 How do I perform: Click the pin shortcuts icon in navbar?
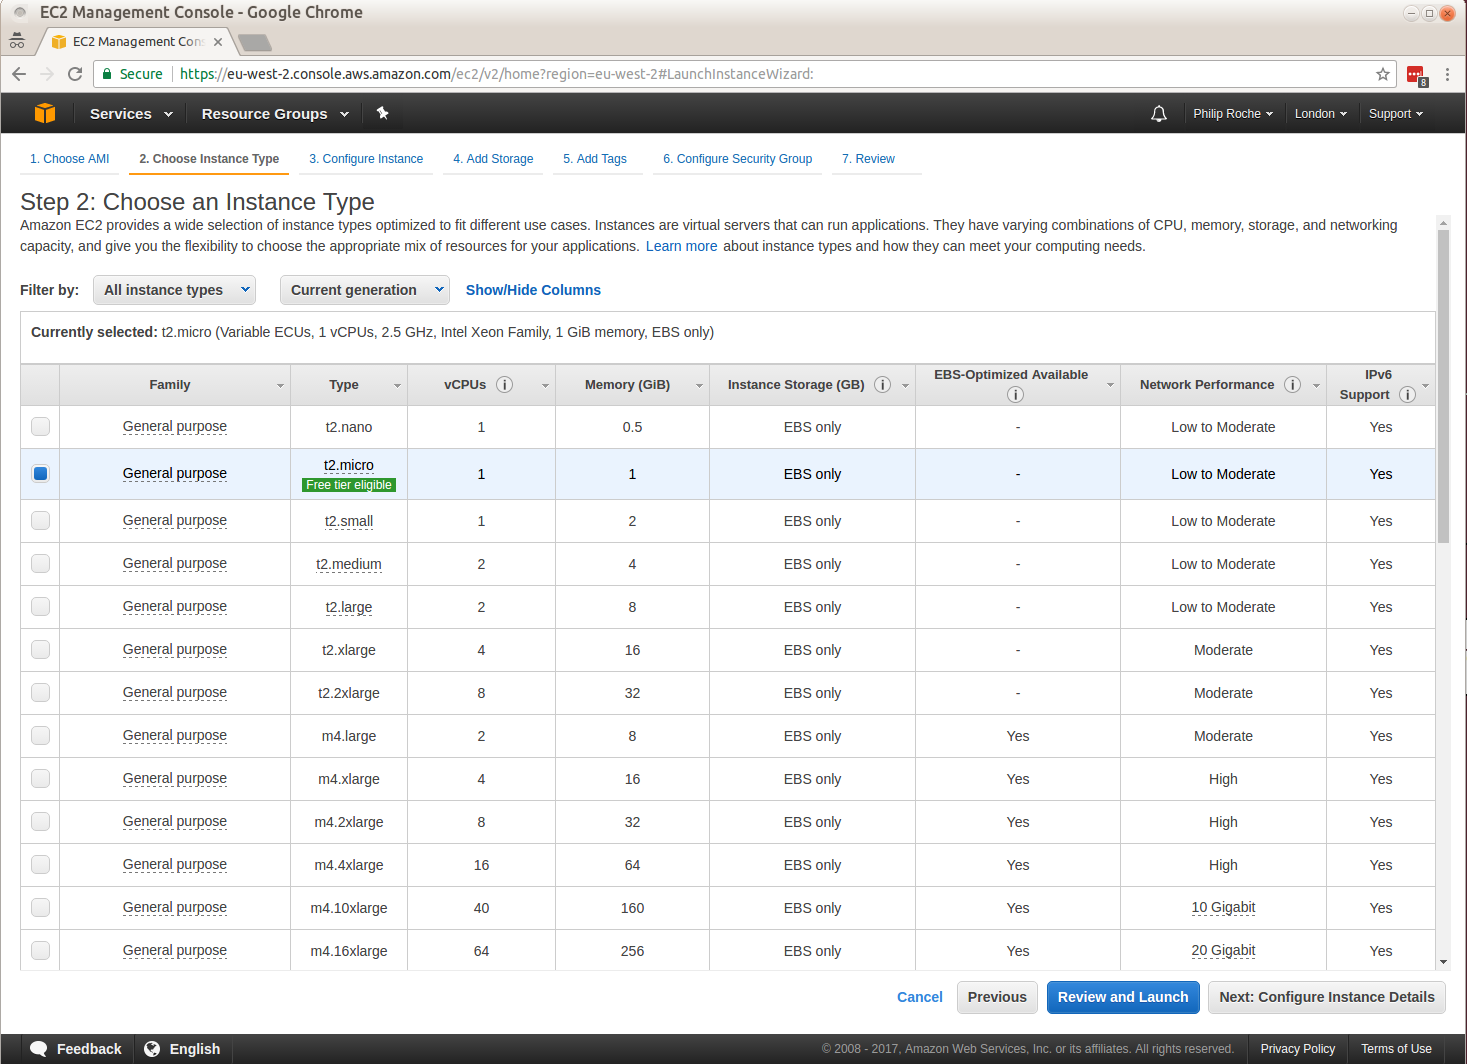click(382, 113)
